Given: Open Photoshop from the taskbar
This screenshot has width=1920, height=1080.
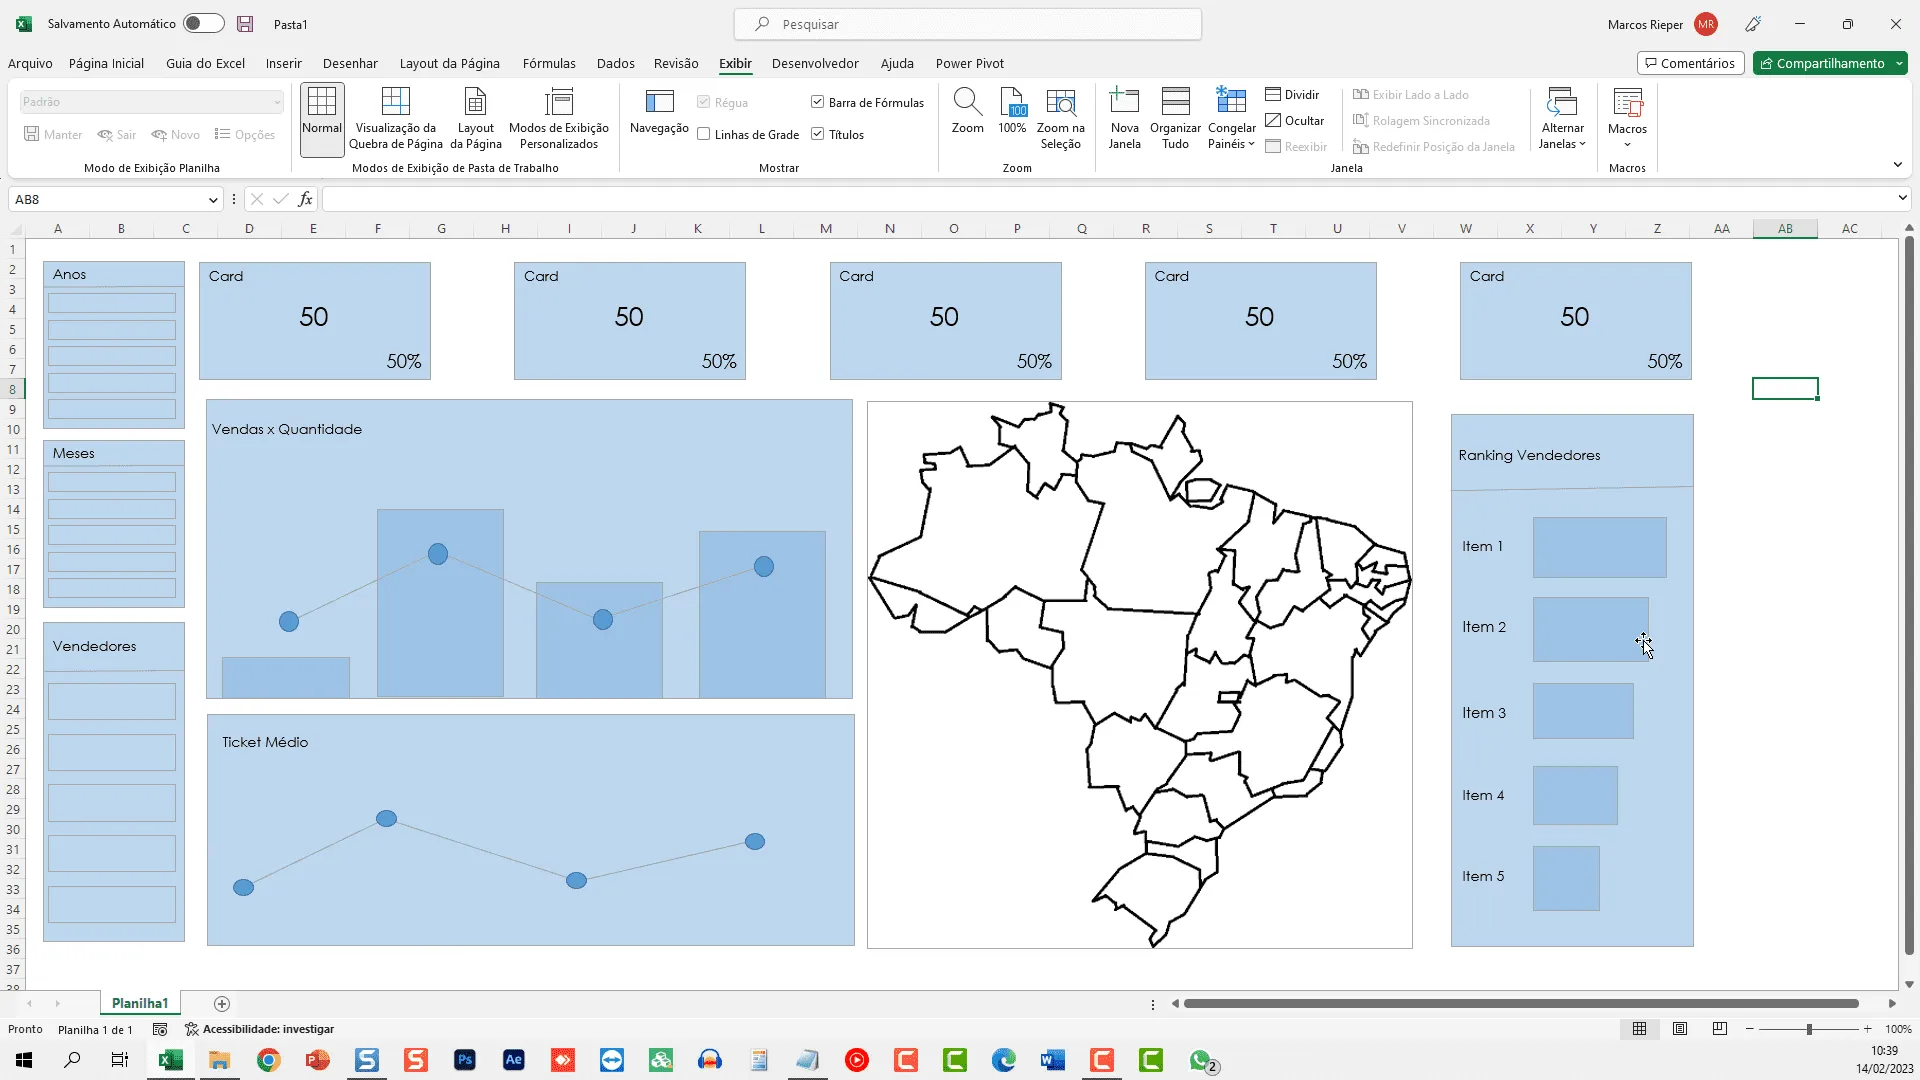Looking at the screenshot, I should [465, 1060].
